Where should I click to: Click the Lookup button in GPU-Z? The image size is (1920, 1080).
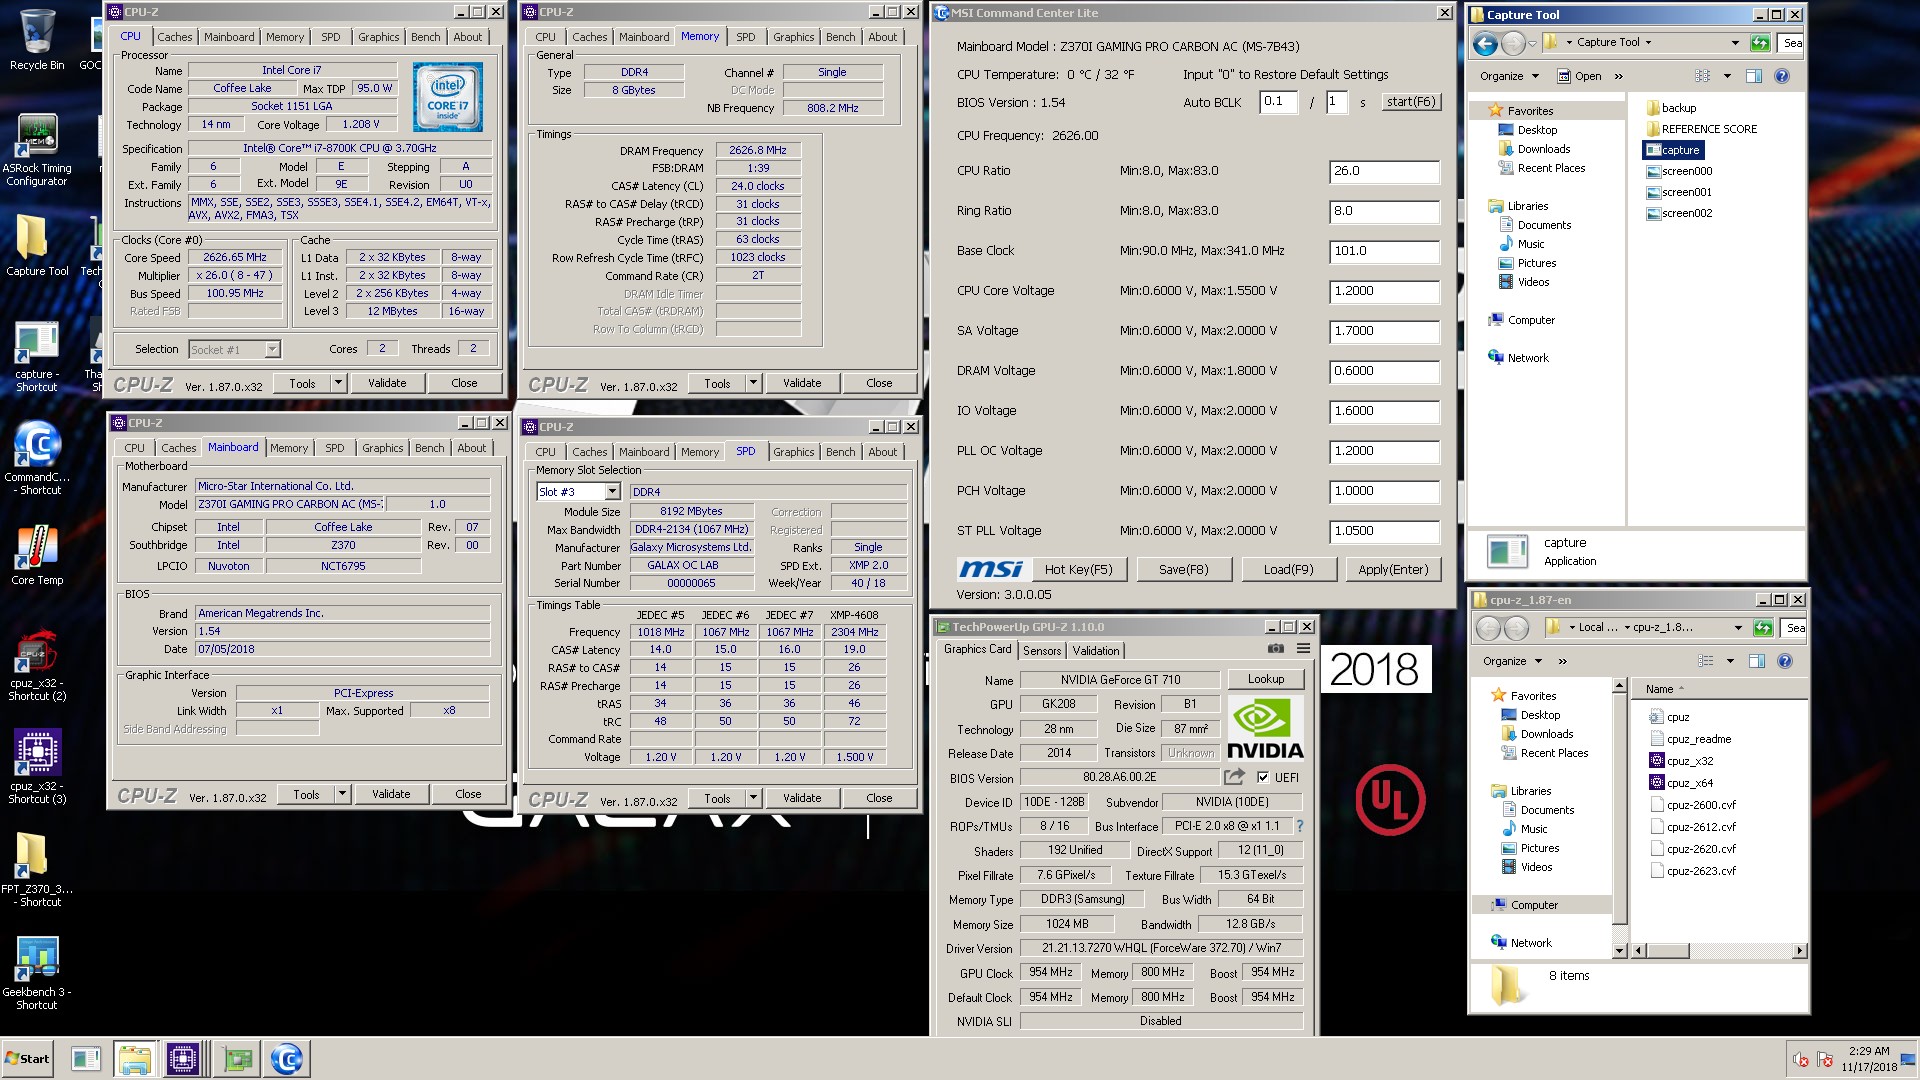pos(1266,679)
